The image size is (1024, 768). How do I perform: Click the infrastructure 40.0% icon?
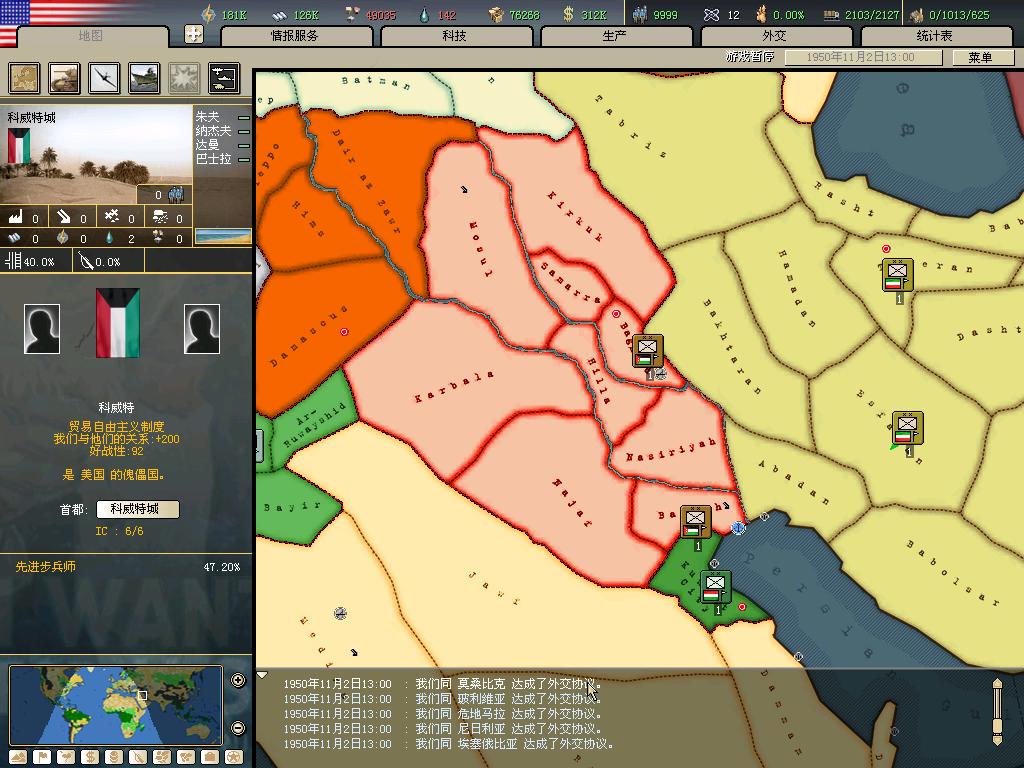coord(13,261)
